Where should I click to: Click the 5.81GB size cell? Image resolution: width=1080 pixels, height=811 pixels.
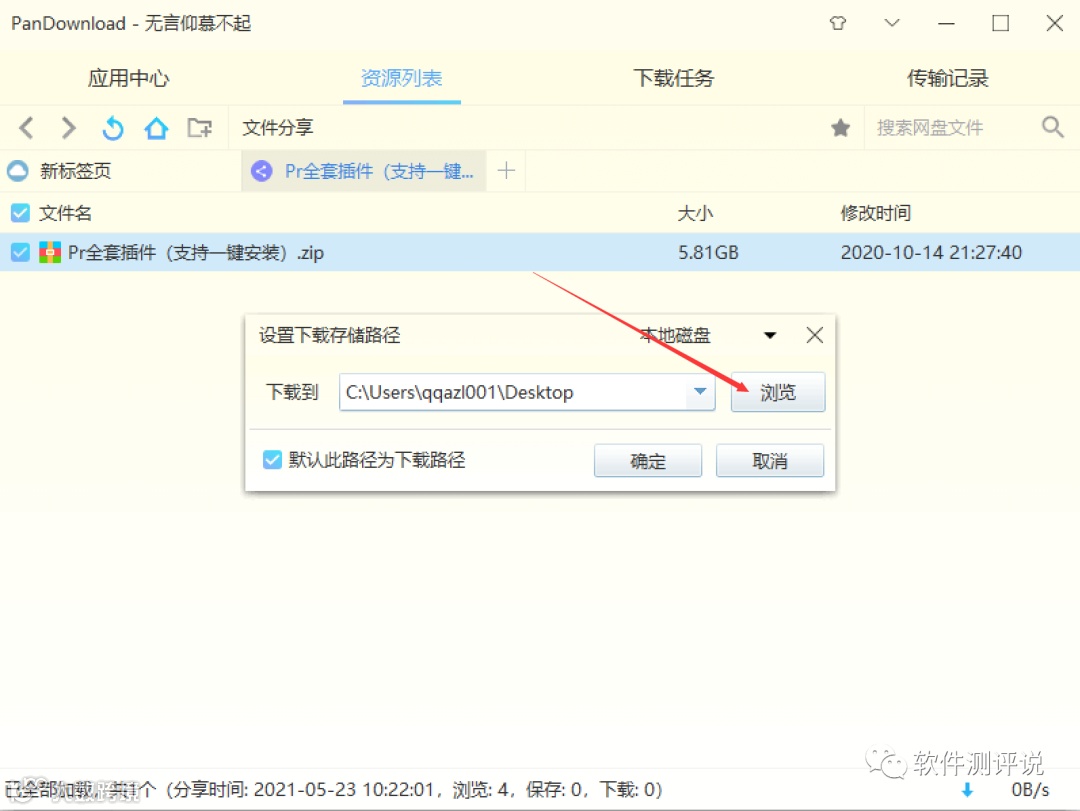pos(708,252)
